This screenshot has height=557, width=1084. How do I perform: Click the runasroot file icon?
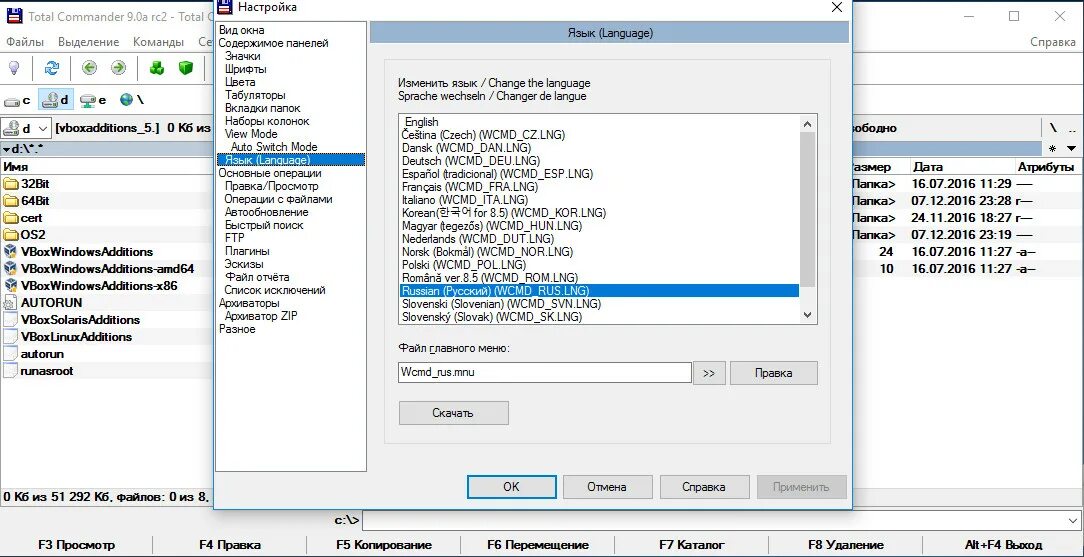tap(10, 370)
